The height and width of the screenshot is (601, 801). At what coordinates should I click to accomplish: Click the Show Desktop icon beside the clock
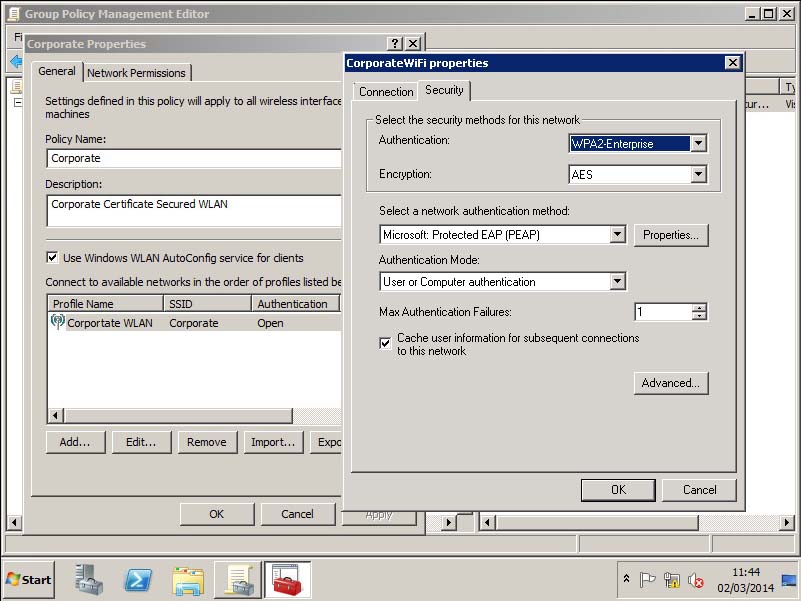pos(789,580)
